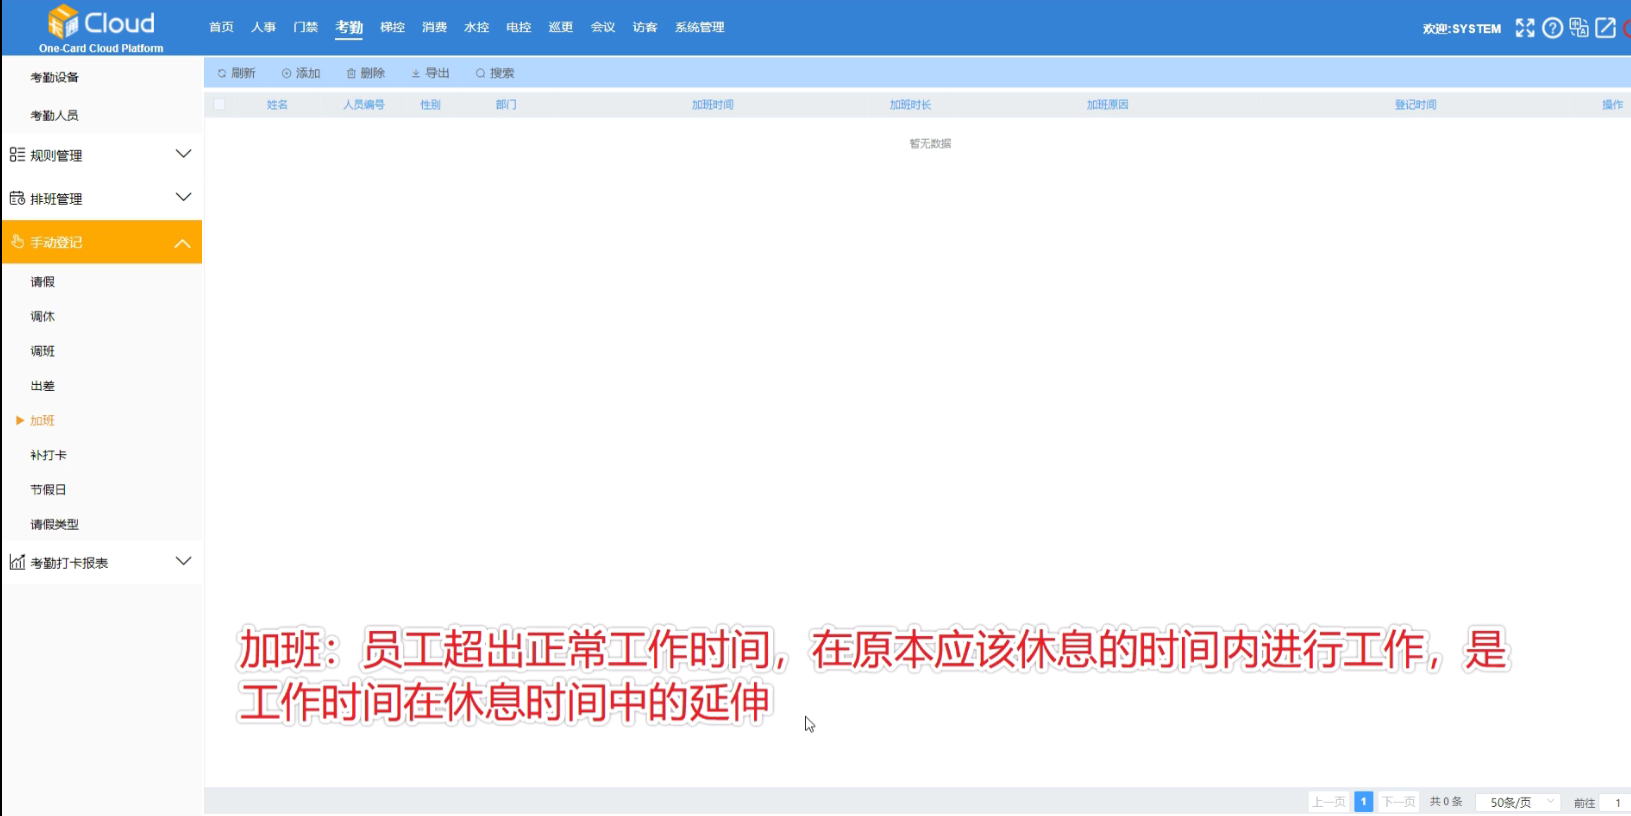Image resolution: width=1631 pixels, height=816 pixels.
Task: Select page number 1 in pagination
Action: [1363, 802]
